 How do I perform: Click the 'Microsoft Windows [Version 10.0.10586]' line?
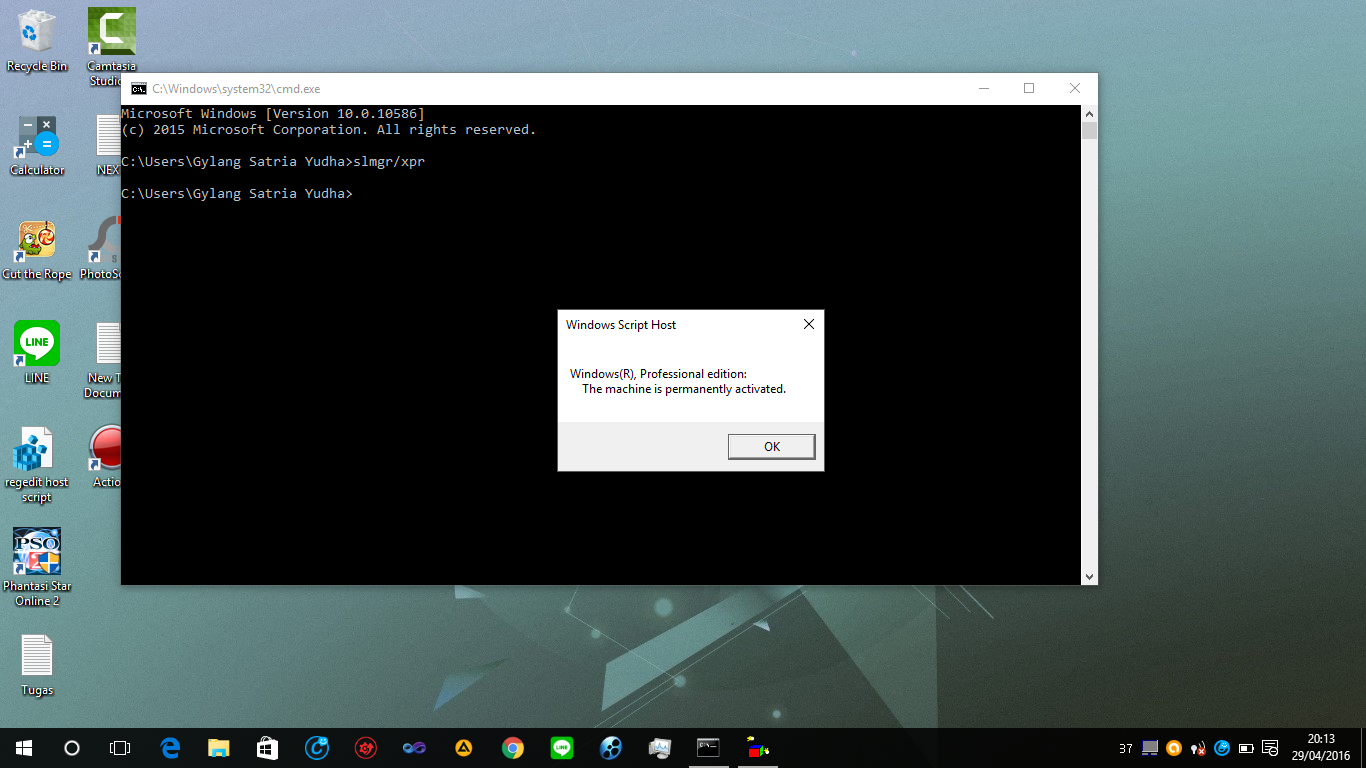(x=273, y=113)
